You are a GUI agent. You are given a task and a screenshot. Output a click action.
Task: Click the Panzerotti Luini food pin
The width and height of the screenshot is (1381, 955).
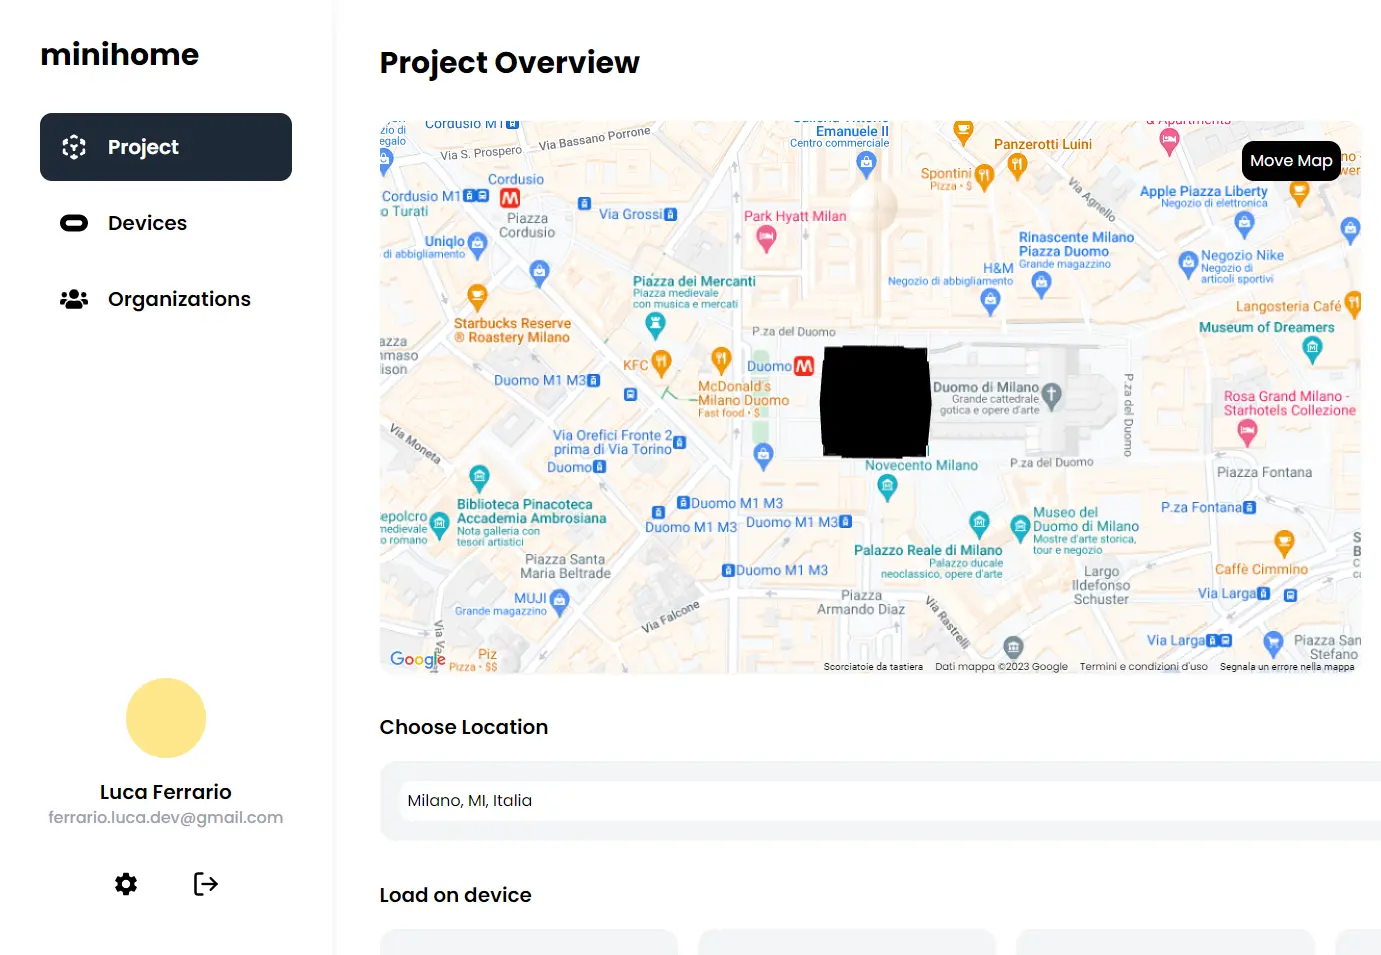1017,166
